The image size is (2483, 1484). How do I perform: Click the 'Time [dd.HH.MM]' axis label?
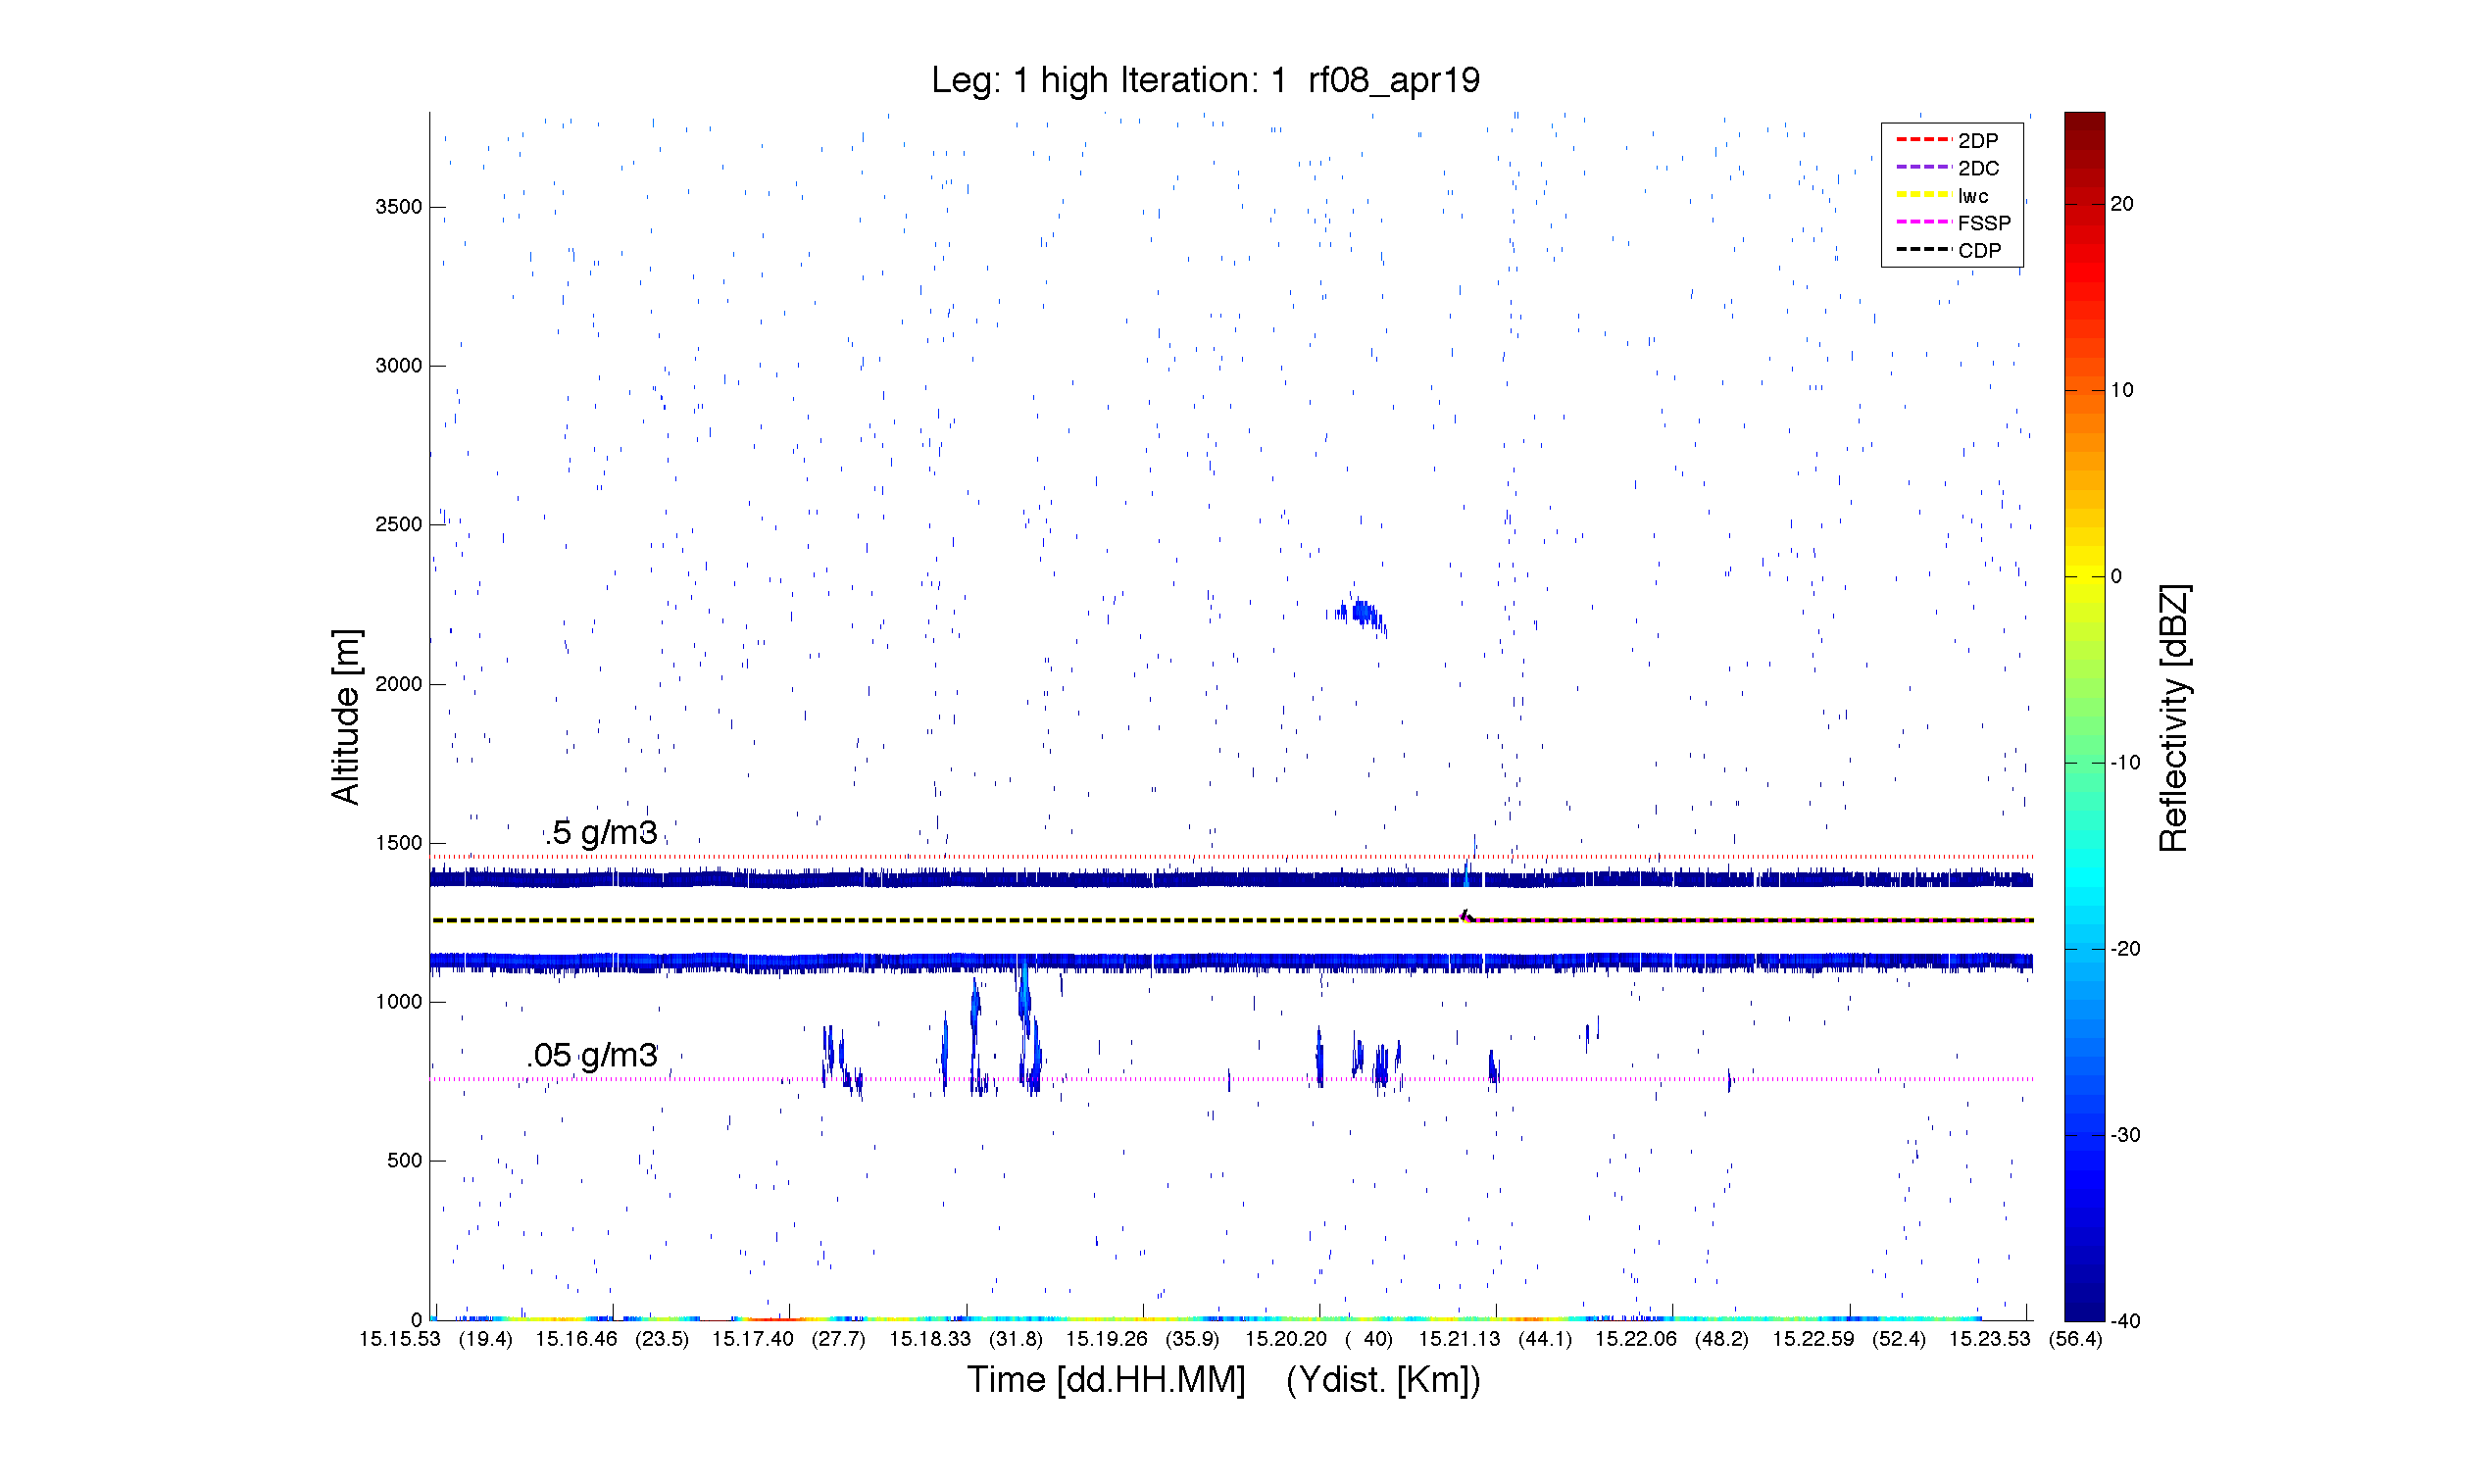pyautogui.click(x=1105, y=1379)
